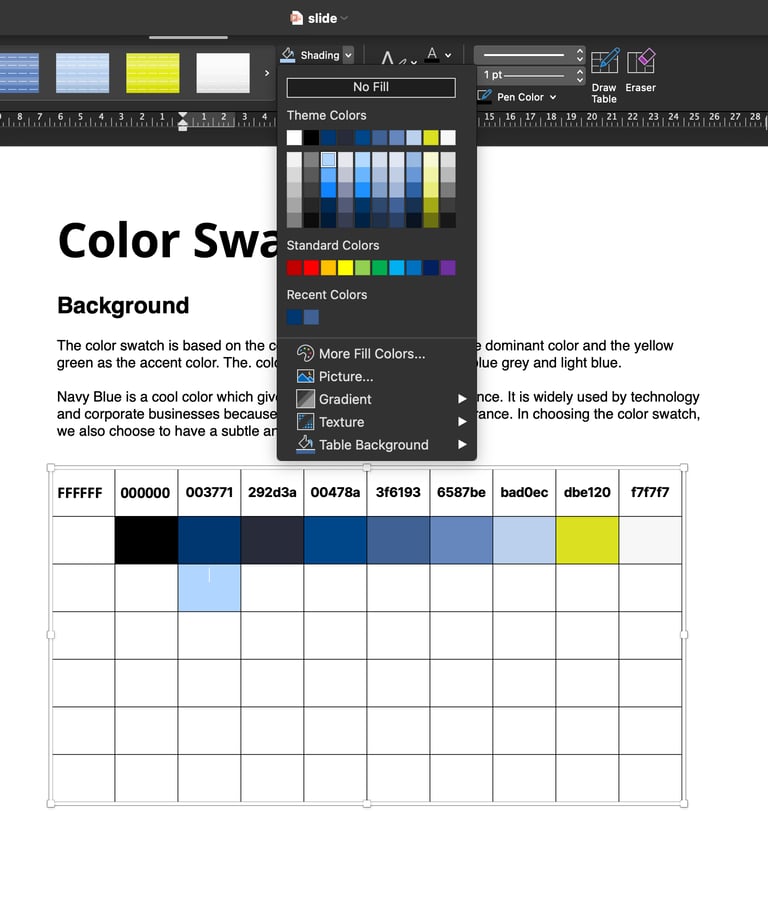768x901 pixels.
Task: Click the yellow filled table cell
Action: [588, 540]
